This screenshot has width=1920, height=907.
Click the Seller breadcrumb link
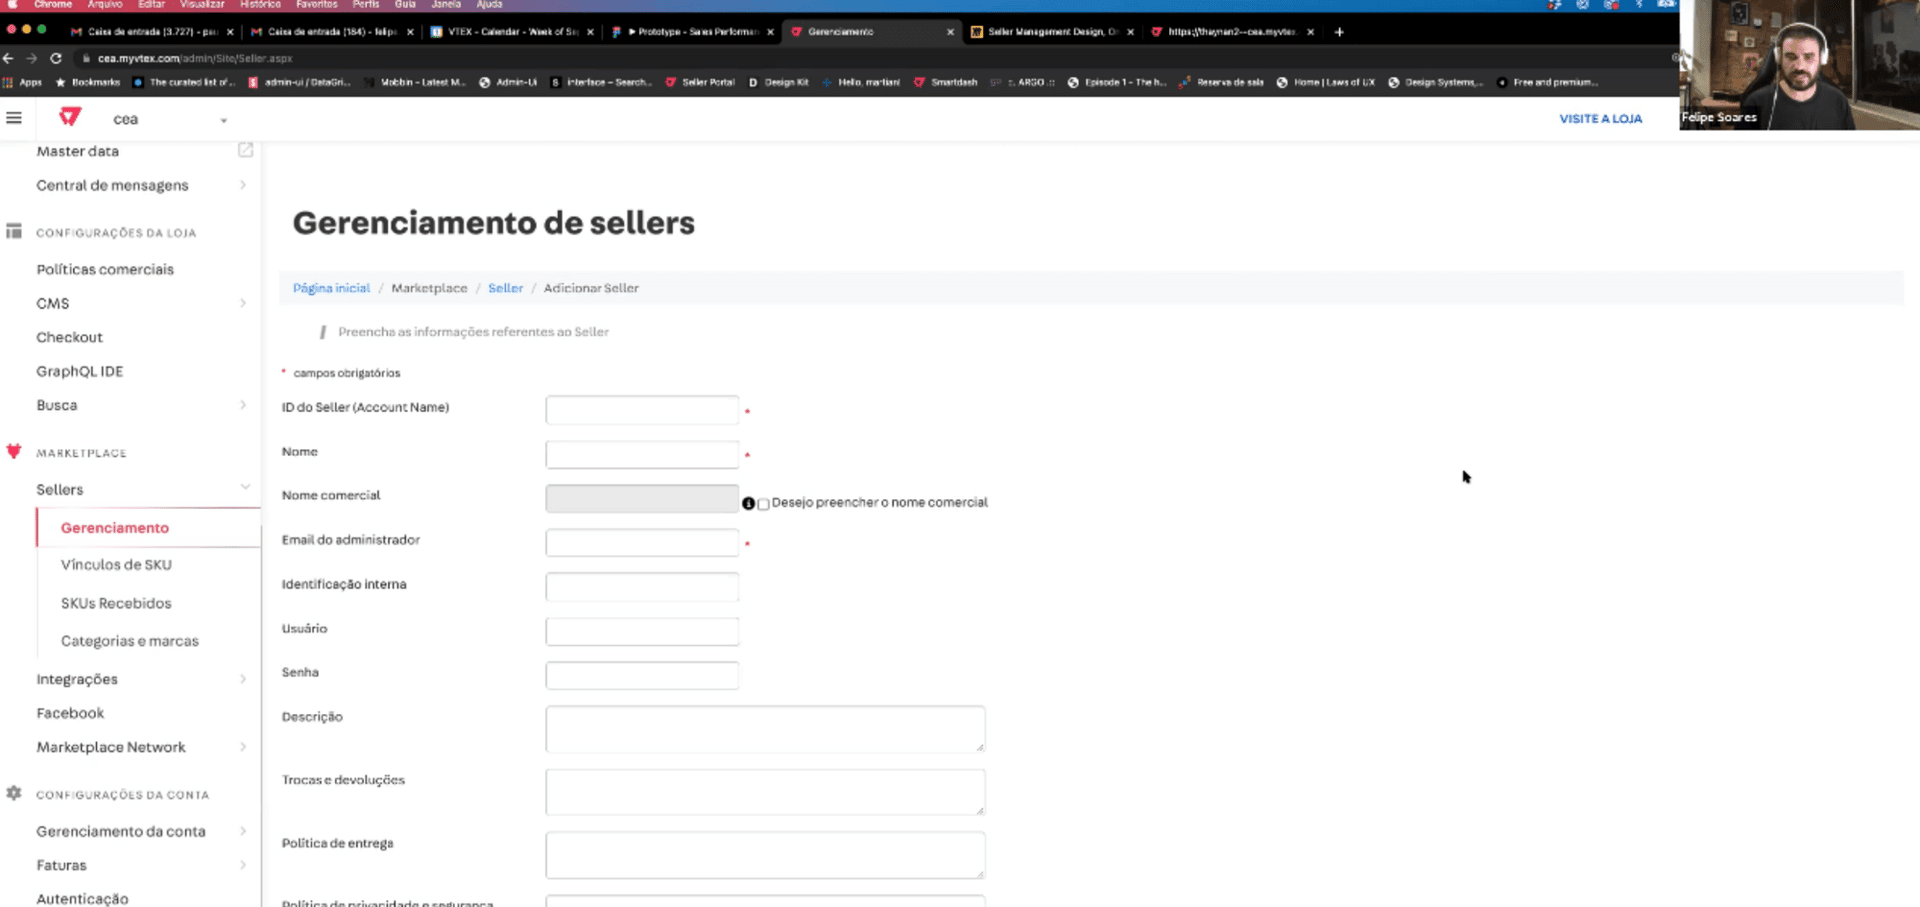505,288
